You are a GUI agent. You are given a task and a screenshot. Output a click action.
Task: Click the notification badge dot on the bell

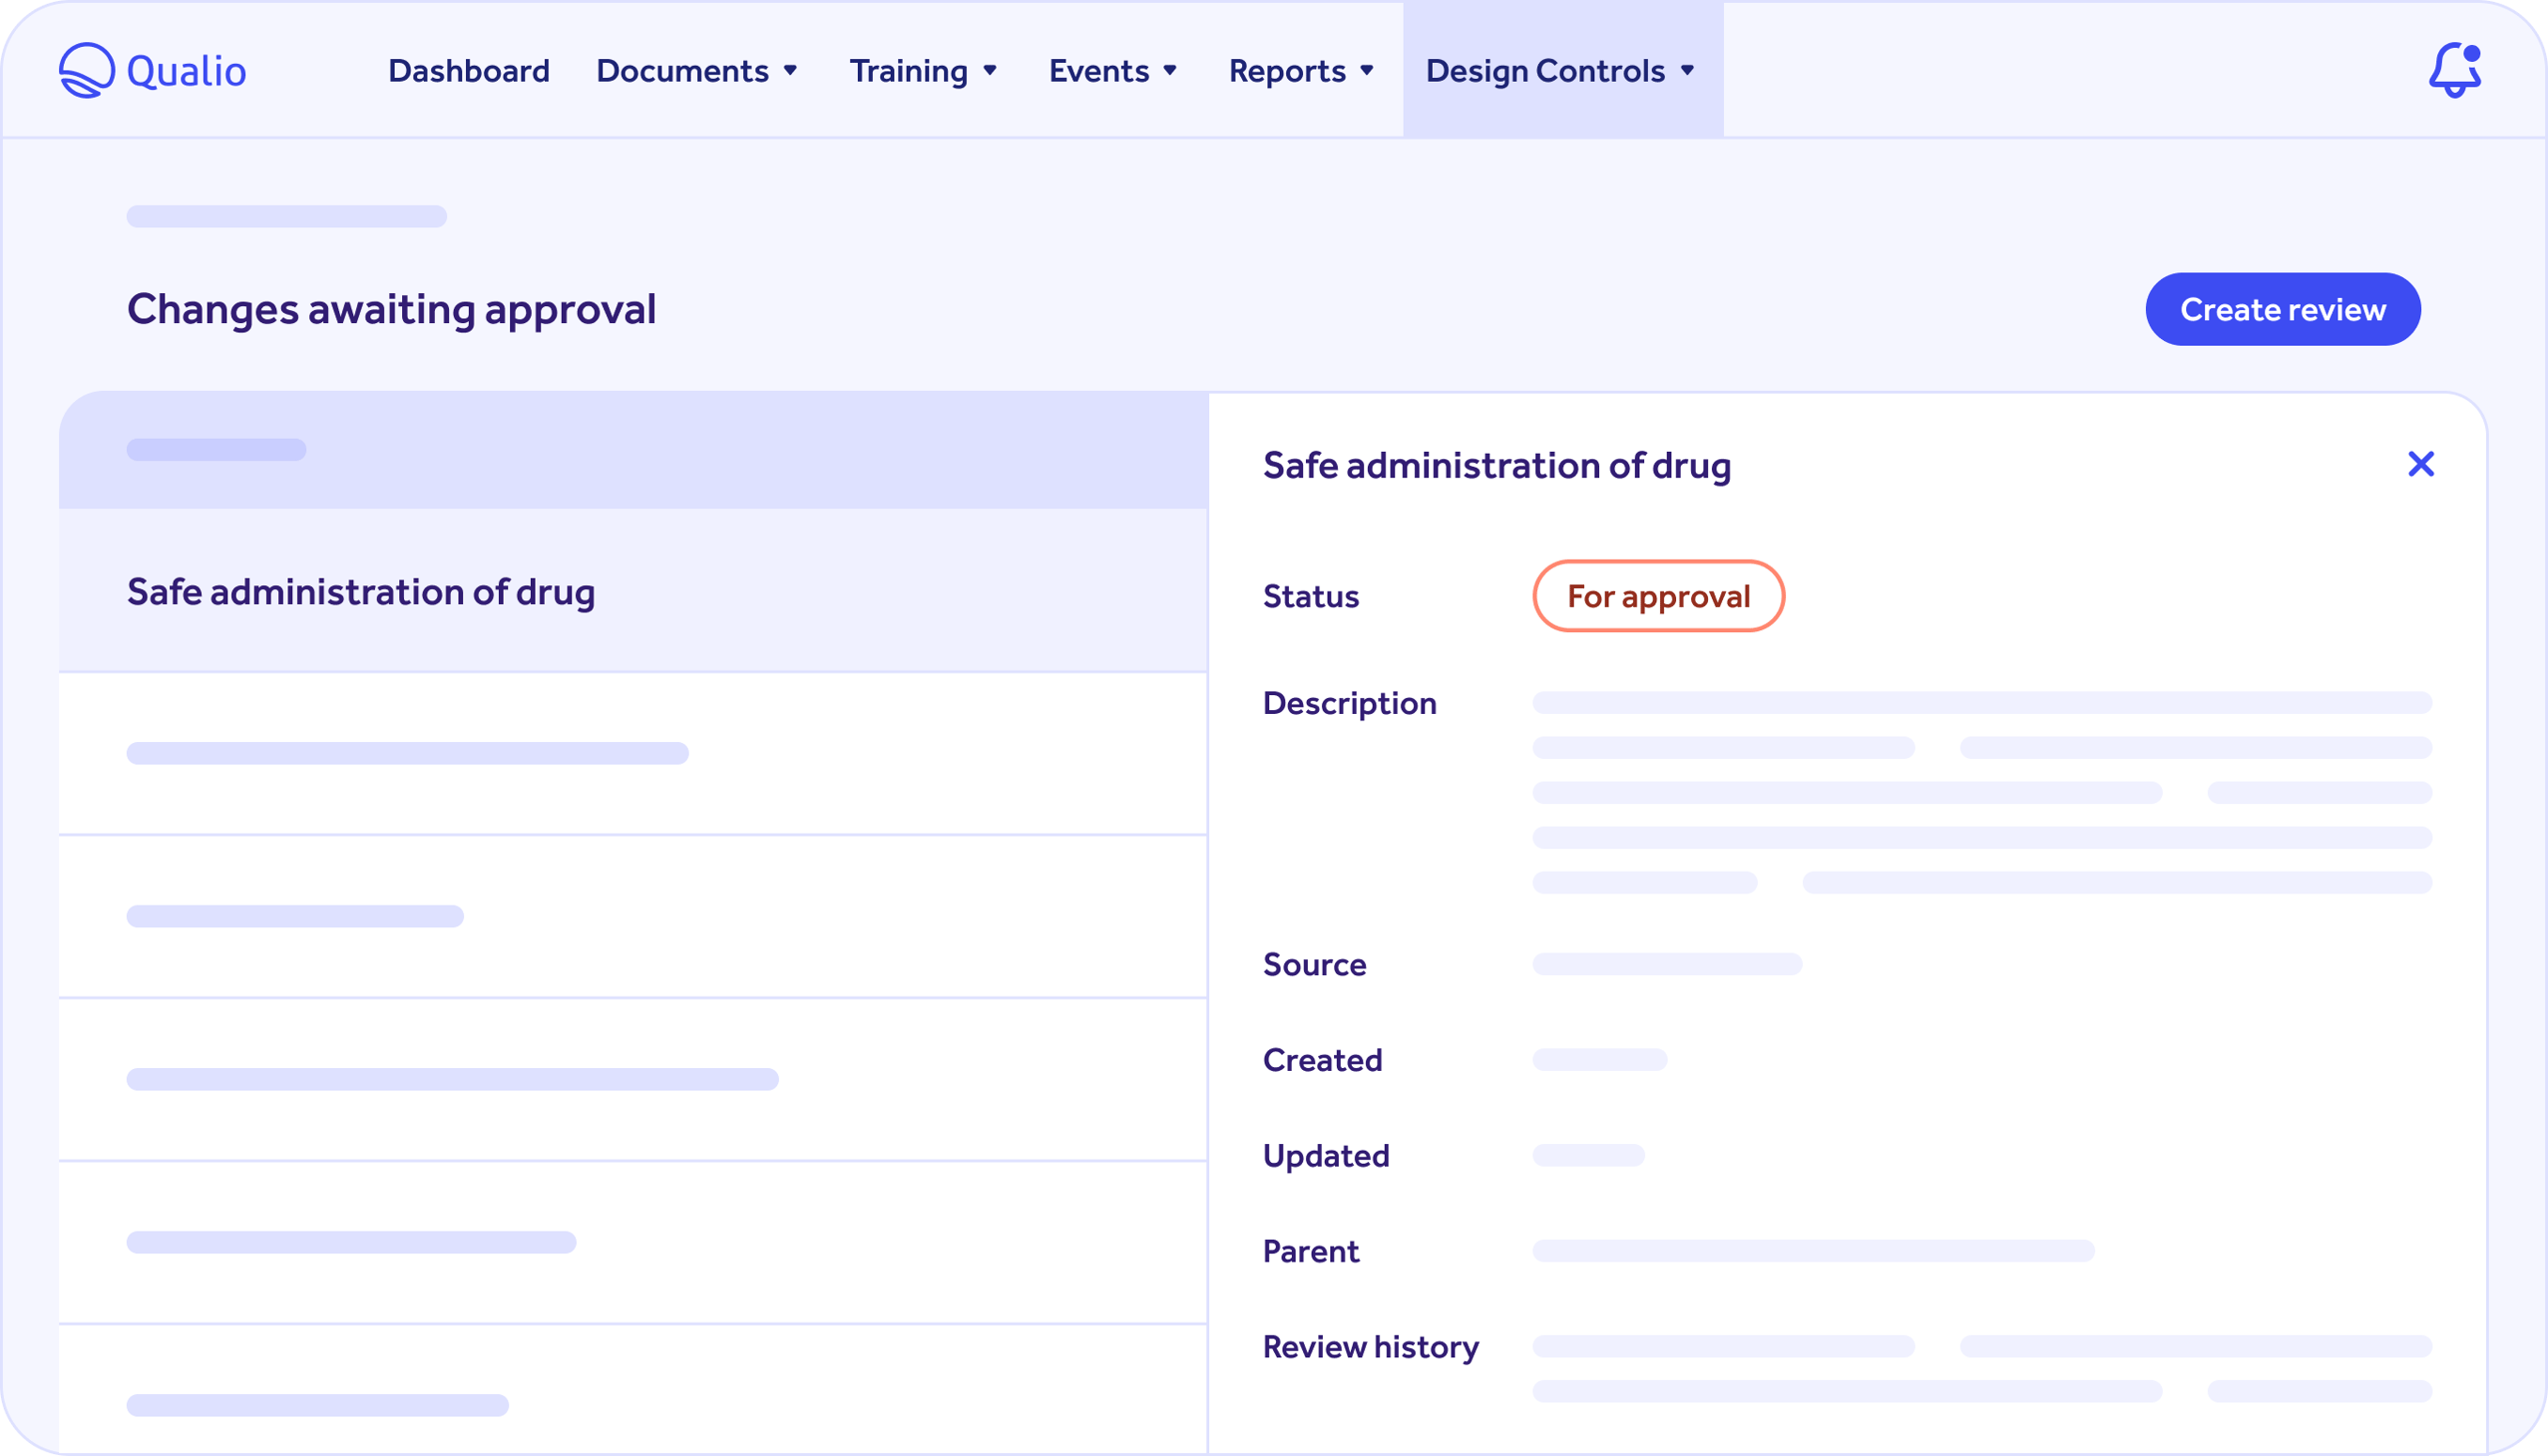[2473, 52]
